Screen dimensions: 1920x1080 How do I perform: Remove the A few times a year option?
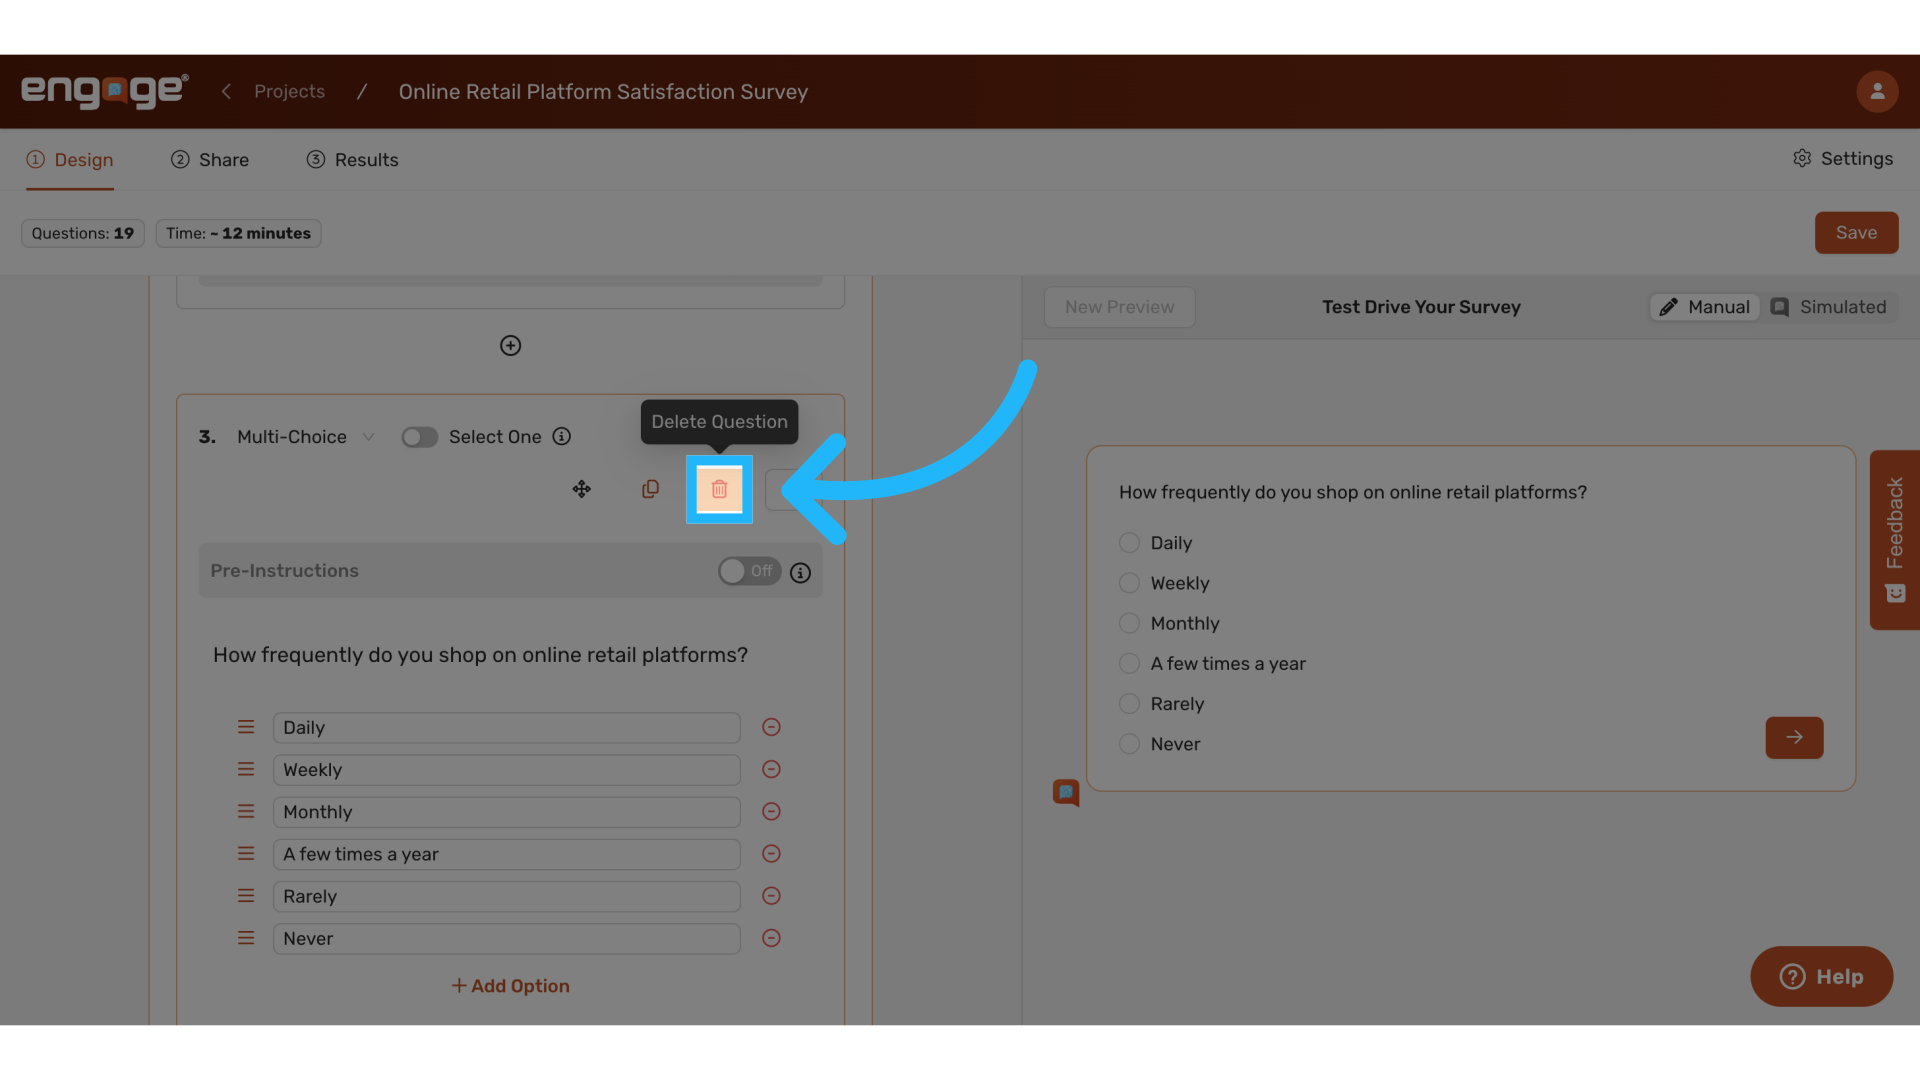[x=771, y=853]
